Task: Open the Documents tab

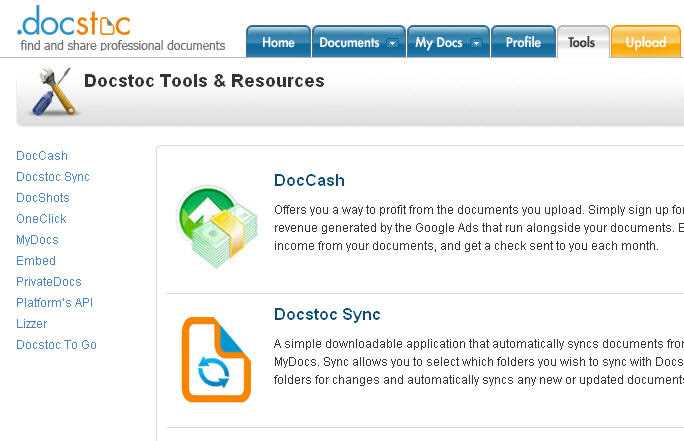Action: 359,42
